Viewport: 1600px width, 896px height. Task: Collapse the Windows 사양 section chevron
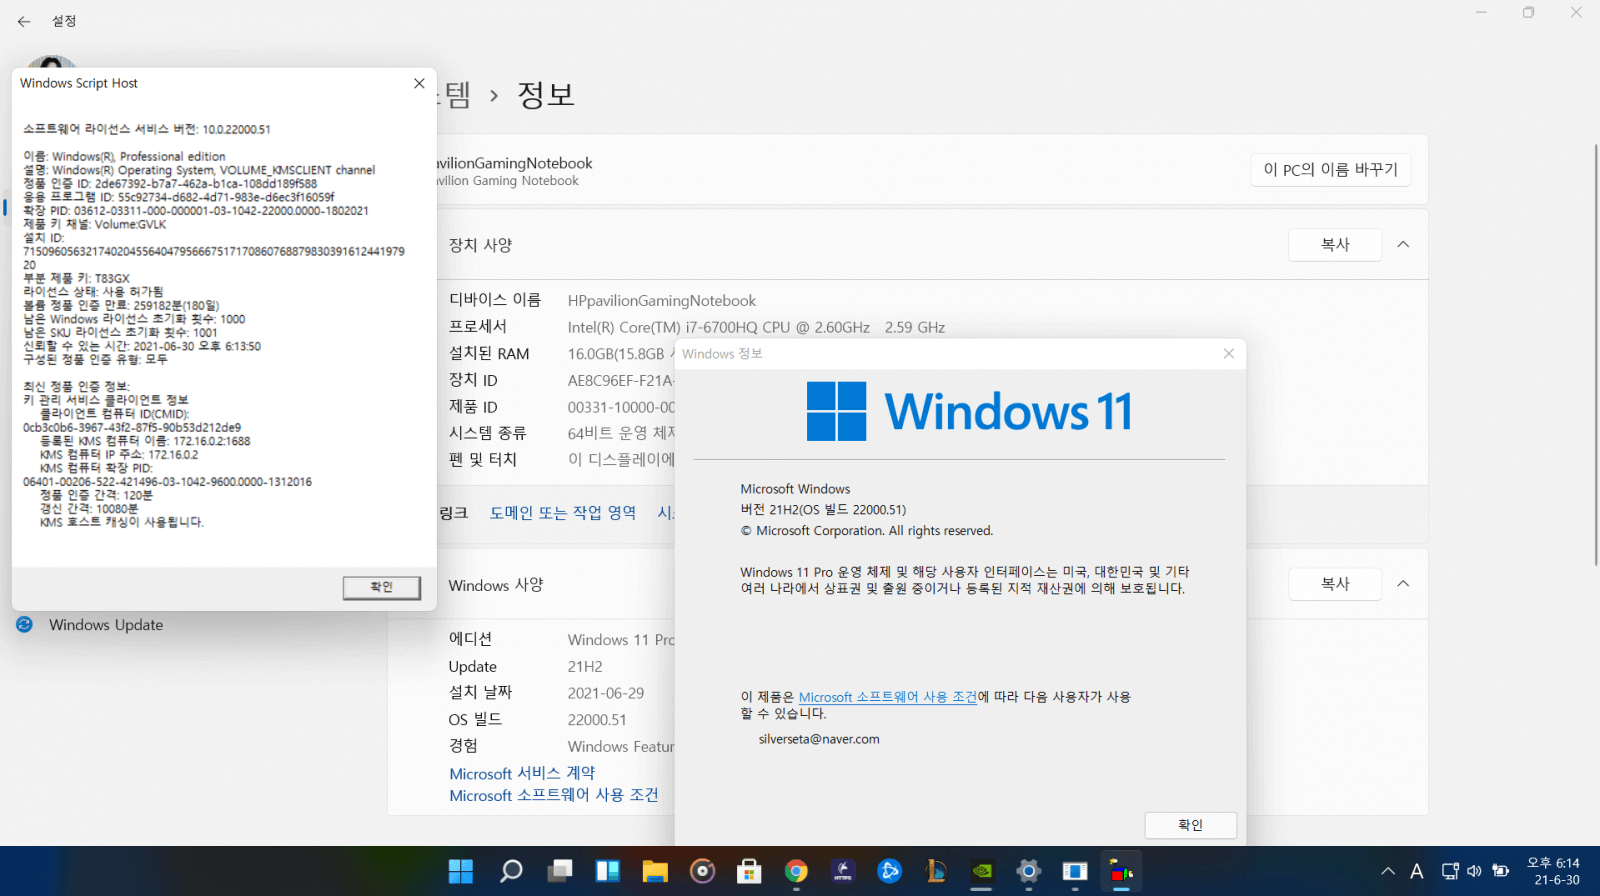tap(1403, 583)
